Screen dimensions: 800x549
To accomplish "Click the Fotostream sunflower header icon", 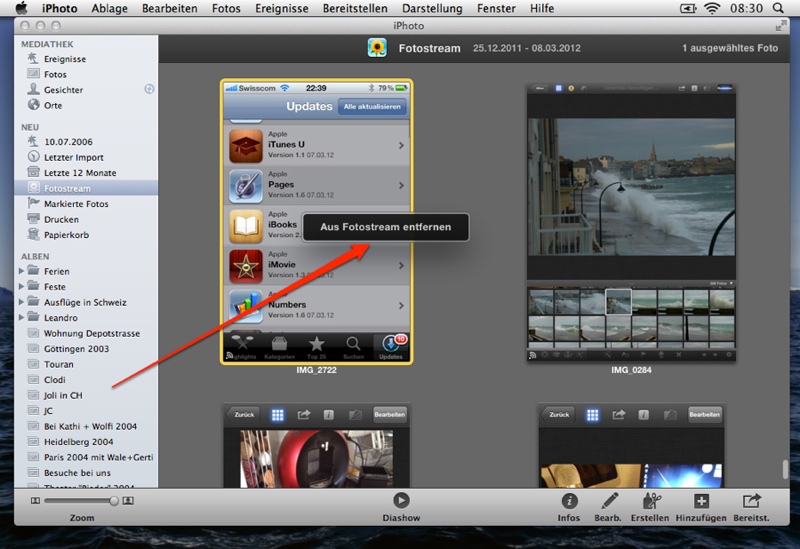I will pos(377,48).
